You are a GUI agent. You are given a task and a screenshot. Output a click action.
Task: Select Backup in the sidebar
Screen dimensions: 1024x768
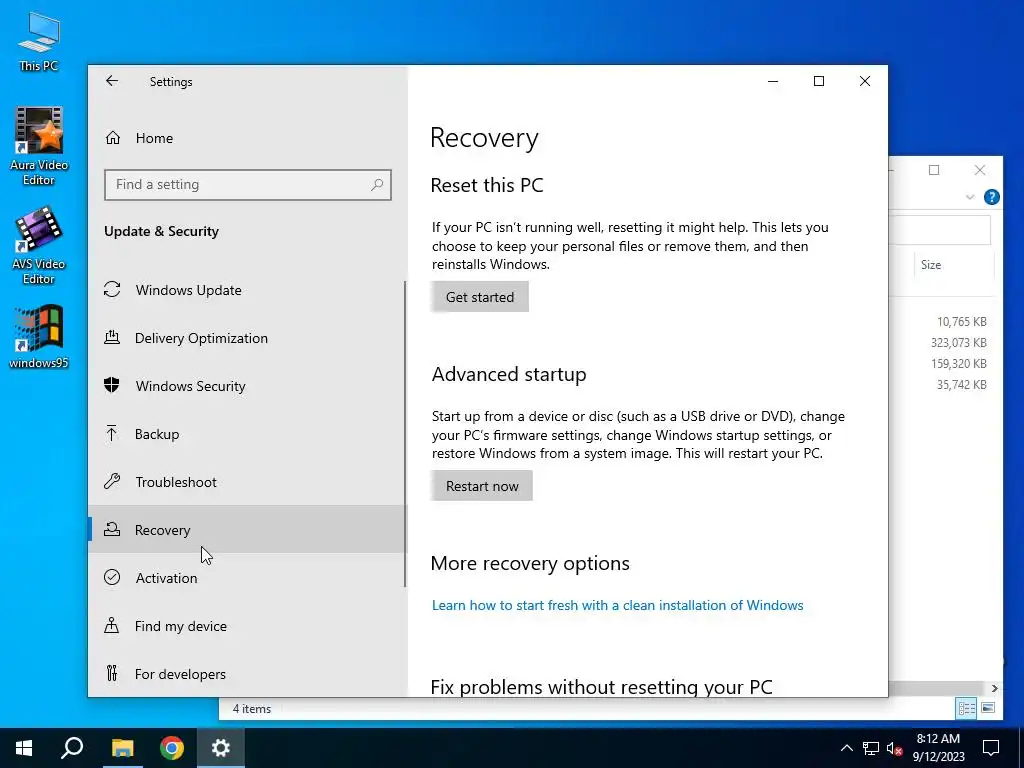247,434
